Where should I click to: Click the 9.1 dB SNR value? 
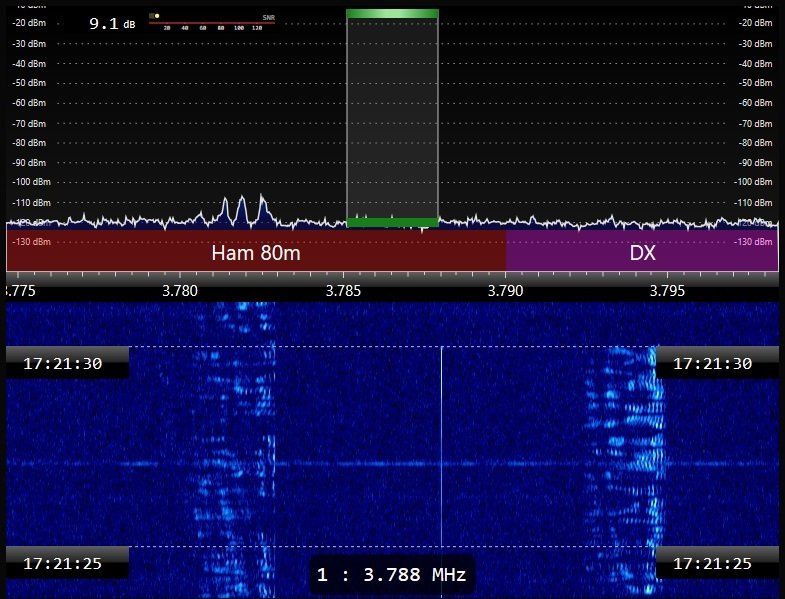112,24
